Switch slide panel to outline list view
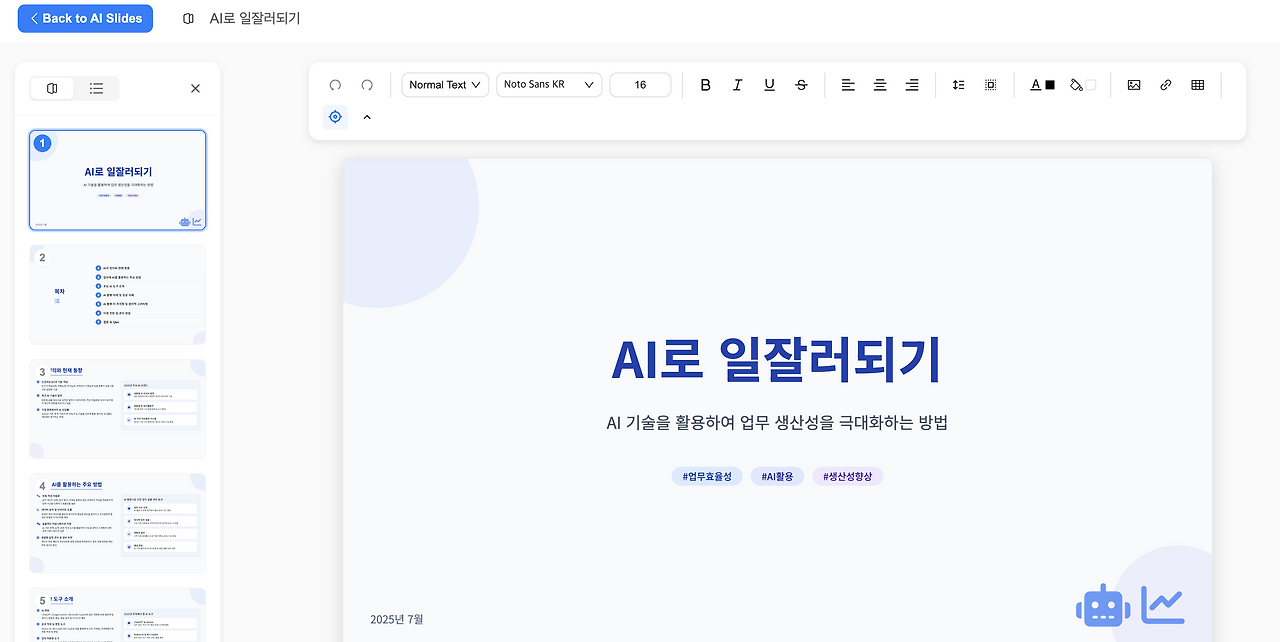 pyautogui.click(x=96, y=88)
